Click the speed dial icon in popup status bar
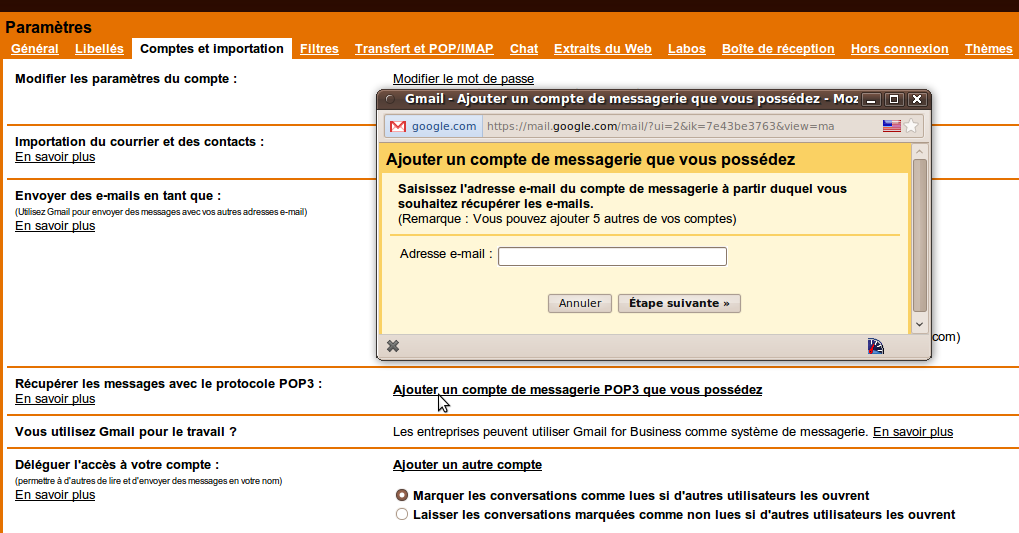1019x533 pixels. tap(875, 346)
